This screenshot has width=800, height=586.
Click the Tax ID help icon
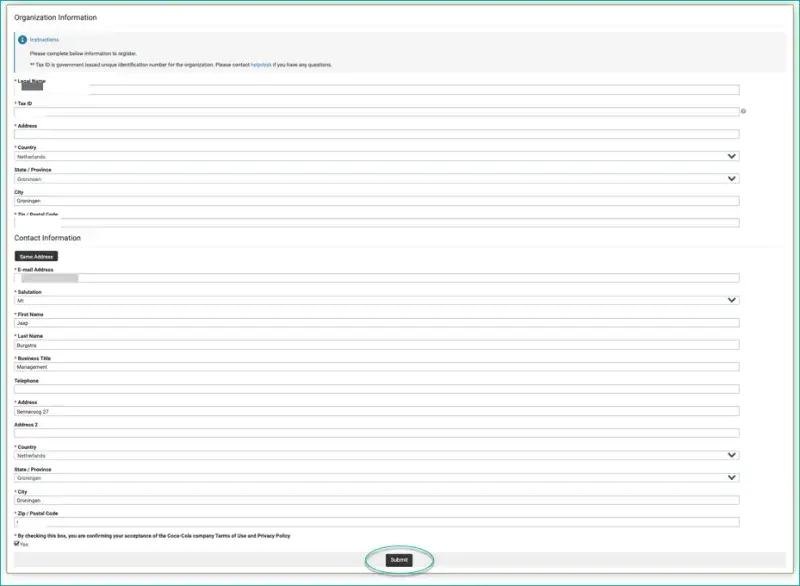pyautogui.click(x=744, y=111)
